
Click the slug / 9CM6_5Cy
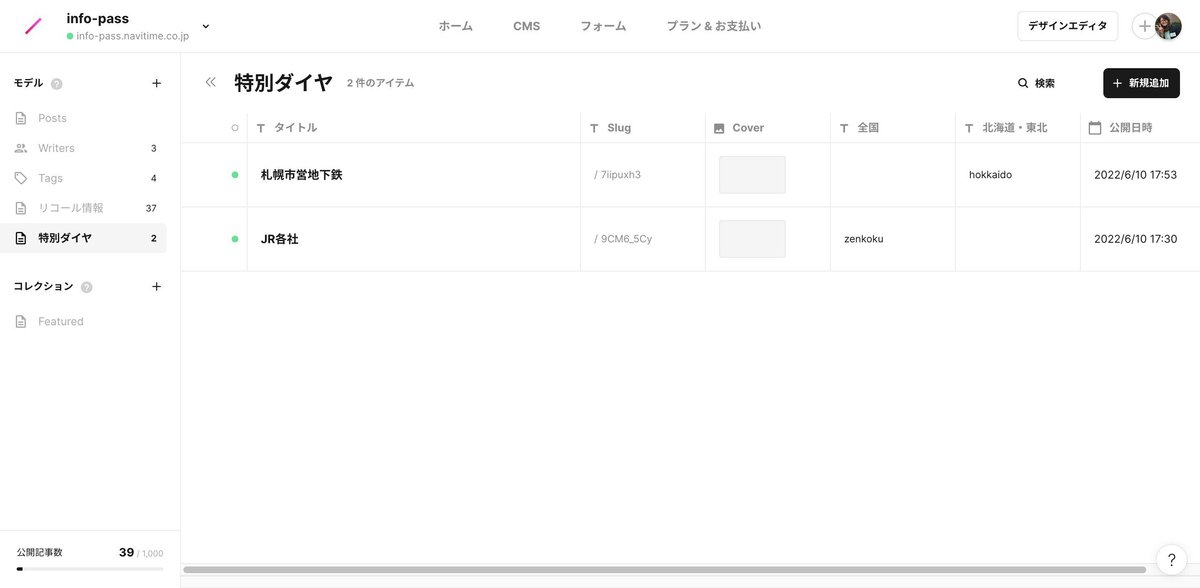point(623,239)
